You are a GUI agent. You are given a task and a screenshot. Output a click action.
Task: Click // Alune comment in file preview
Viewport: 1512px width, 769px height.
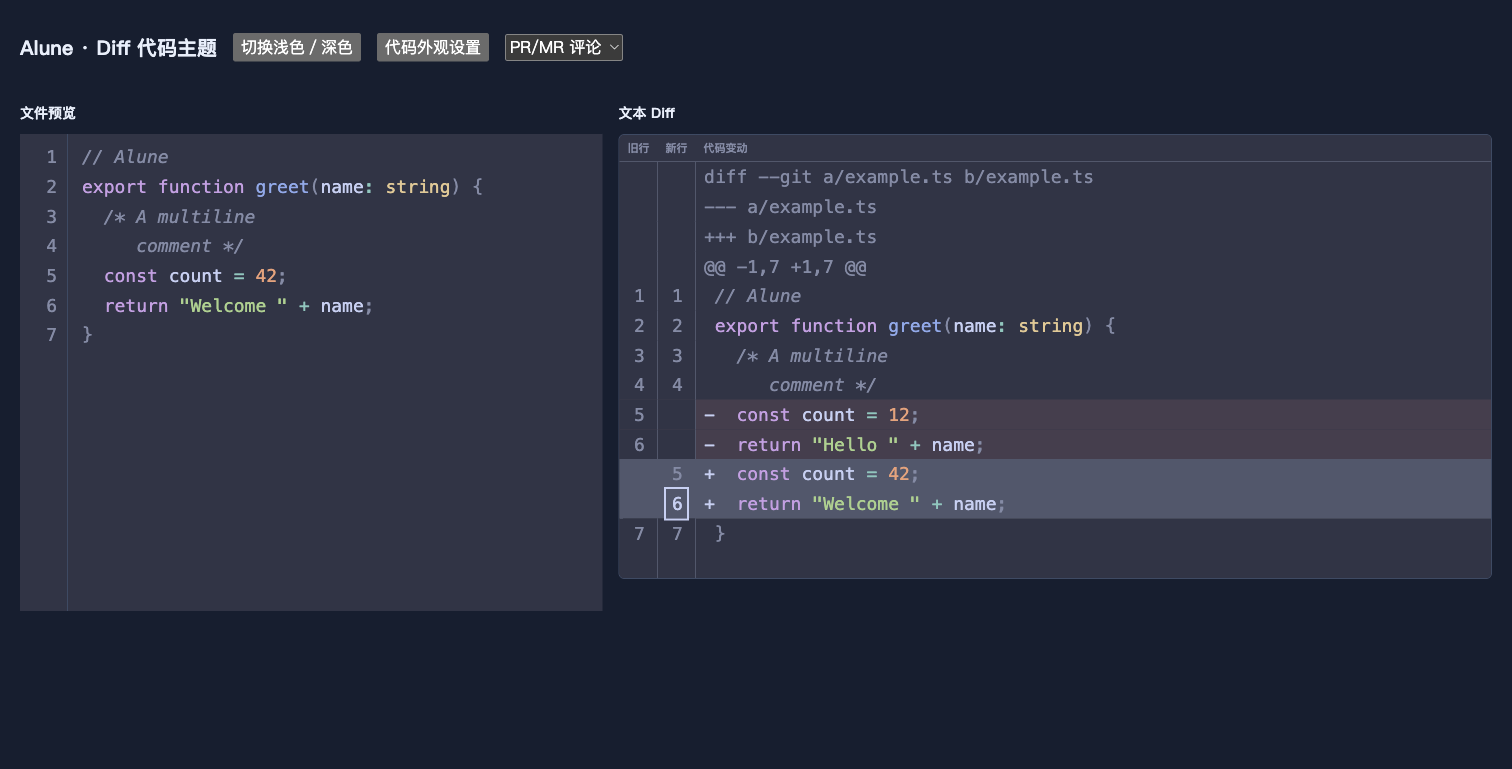click(x=125, y=157)
